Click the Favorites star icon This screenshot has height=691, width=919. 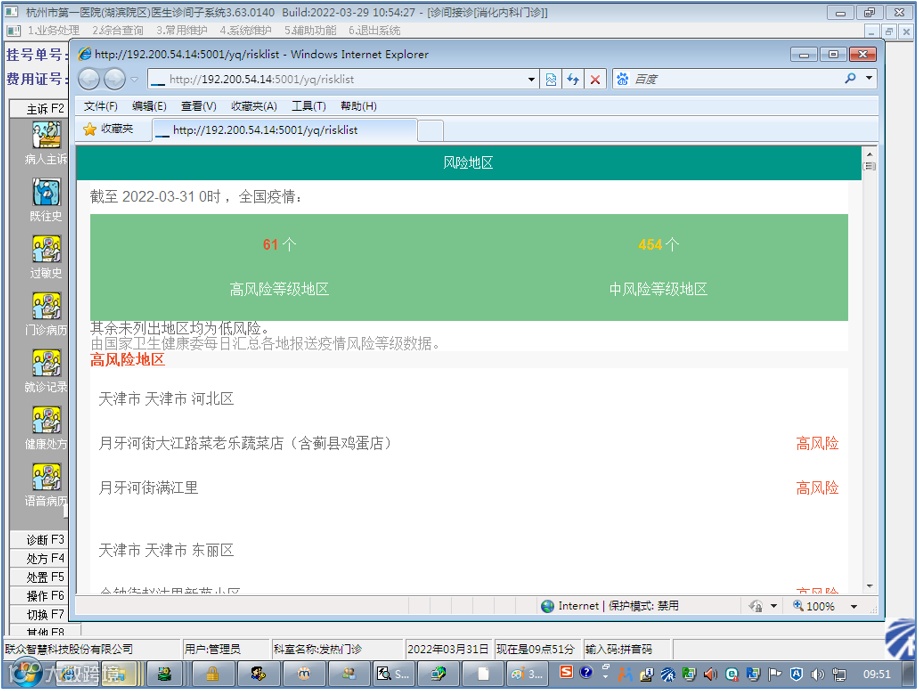point(90,129)
